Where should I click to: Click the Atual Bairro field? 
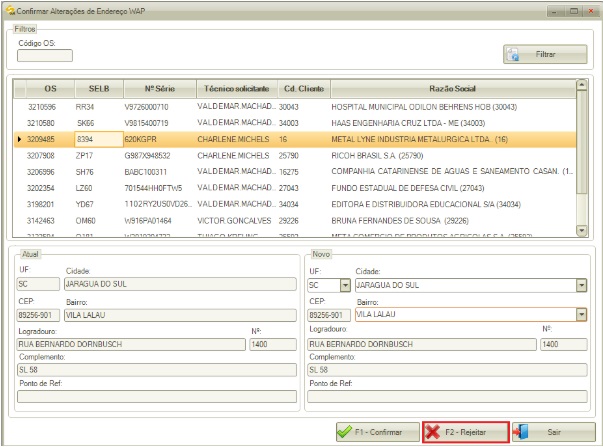point(180,315)
